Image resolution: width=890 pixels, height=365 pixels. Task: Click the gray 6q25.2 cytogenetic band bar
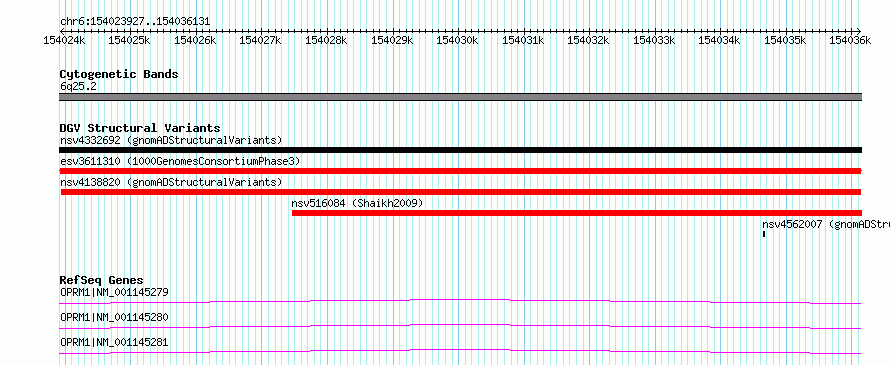[x=461, y=97]
